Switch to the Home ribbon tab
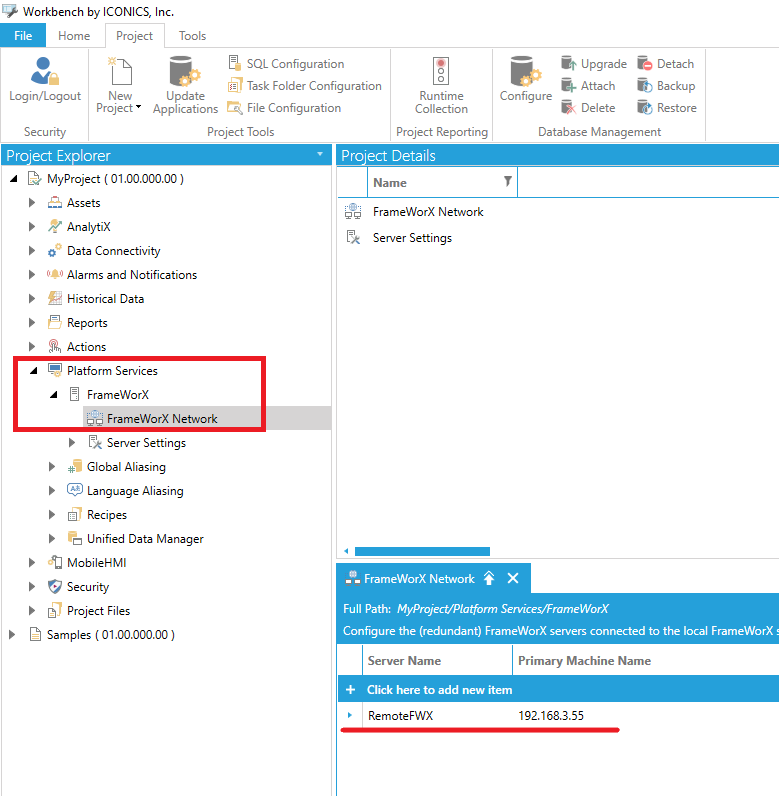The height and width of the screenshot is (796, 779). click(74, 36)
